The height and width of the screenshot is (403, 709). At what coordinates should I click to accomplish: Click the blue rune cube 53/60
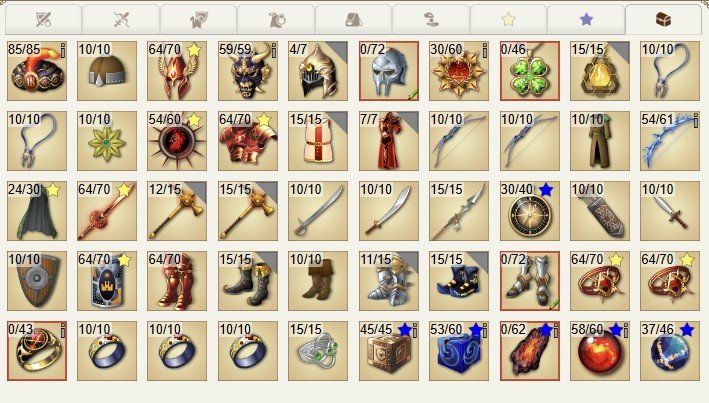click(459, 351)
